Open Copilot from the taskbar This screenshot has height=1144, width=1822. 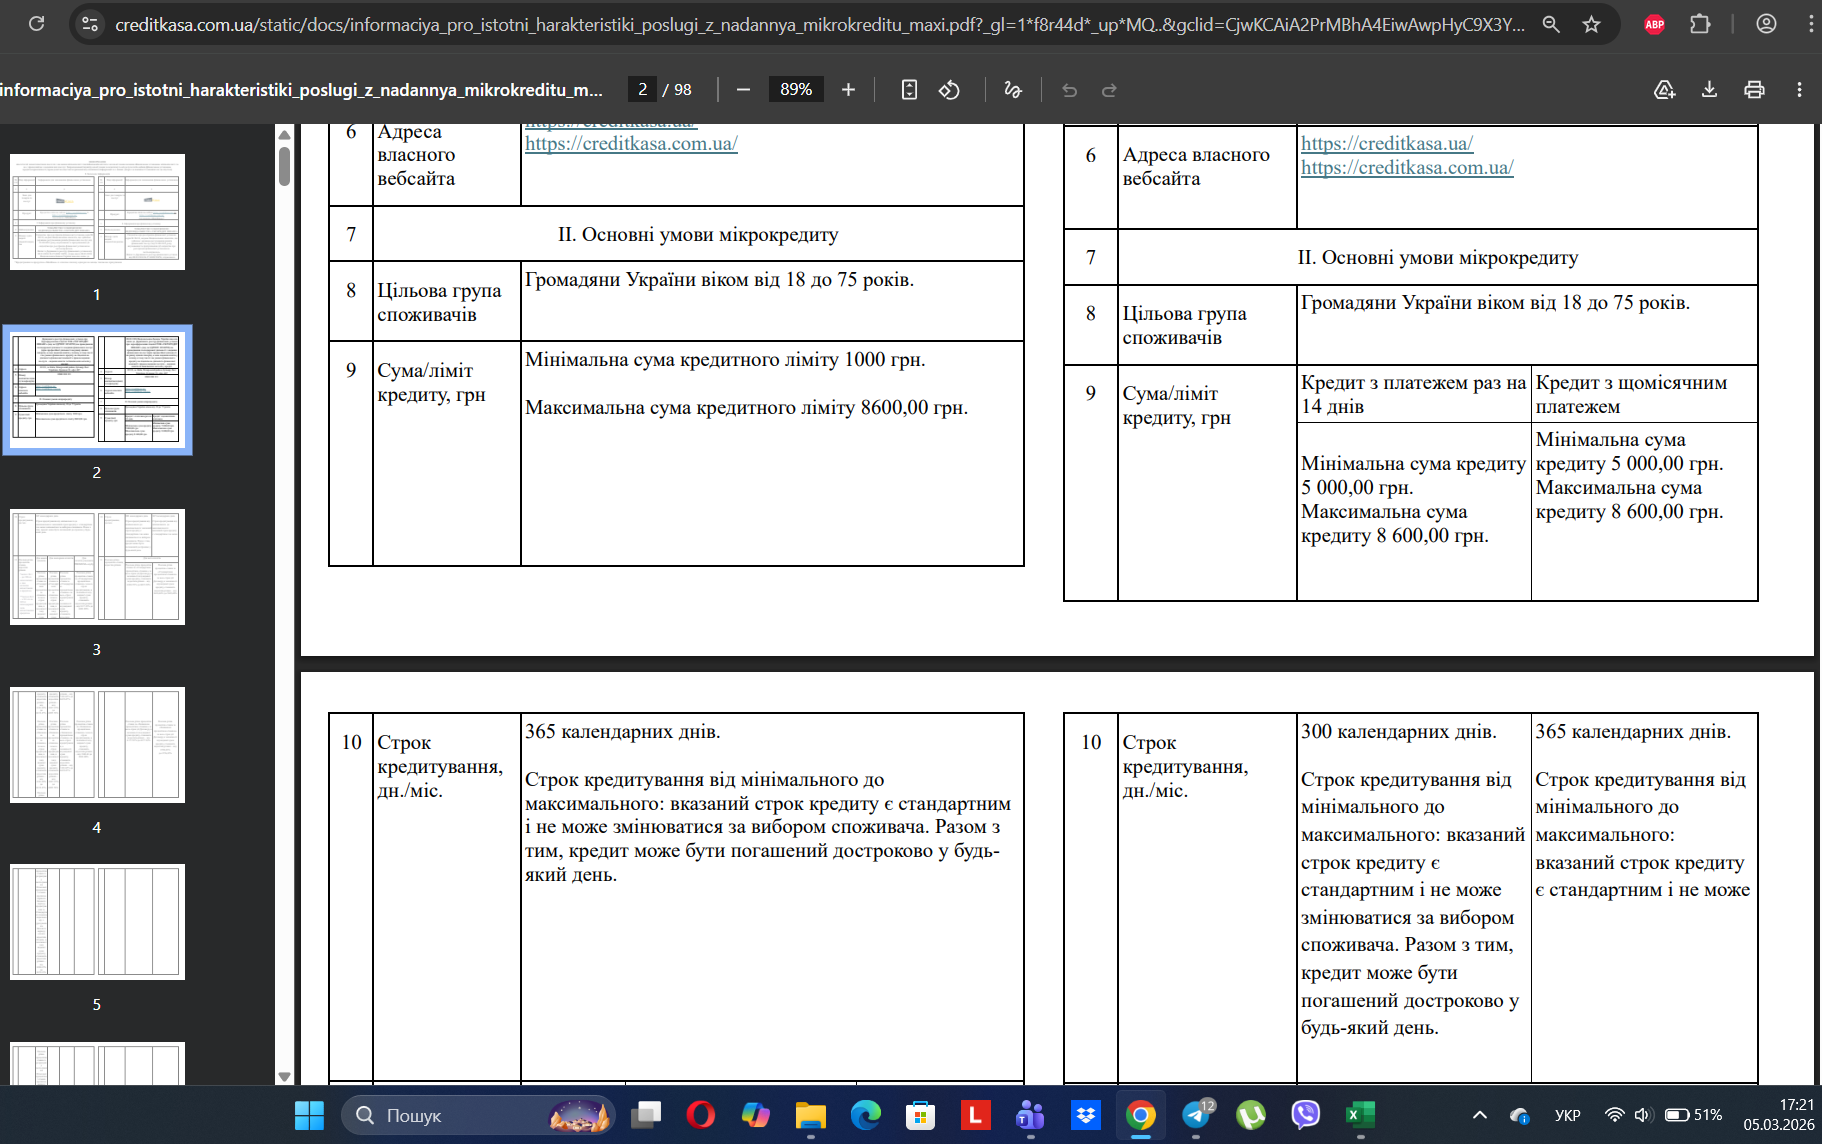point(756,1115)
